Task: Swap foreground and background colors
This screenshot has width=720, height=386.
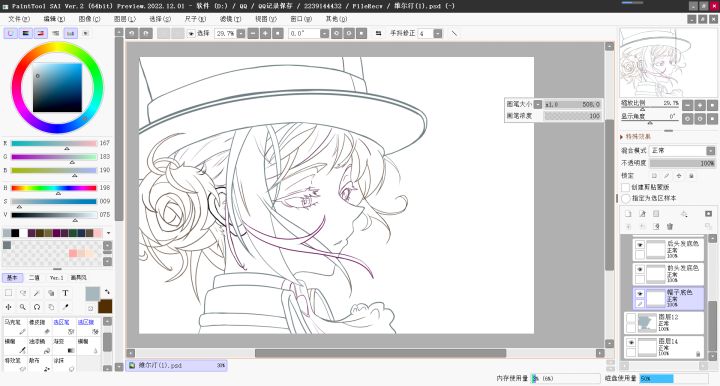Action: click(x=107, y=291)
